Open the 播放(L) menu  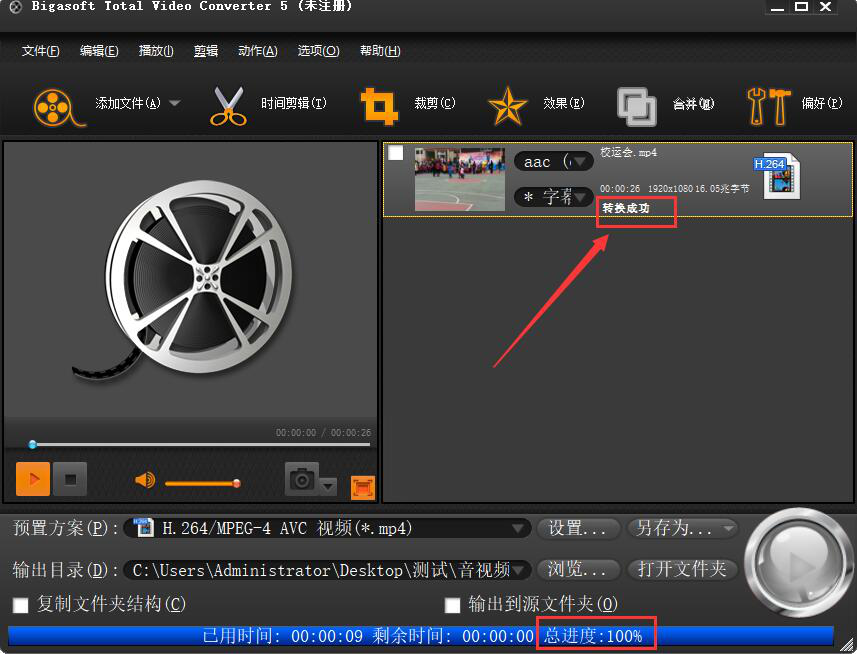pyautogui.click(x=156, y=51)
